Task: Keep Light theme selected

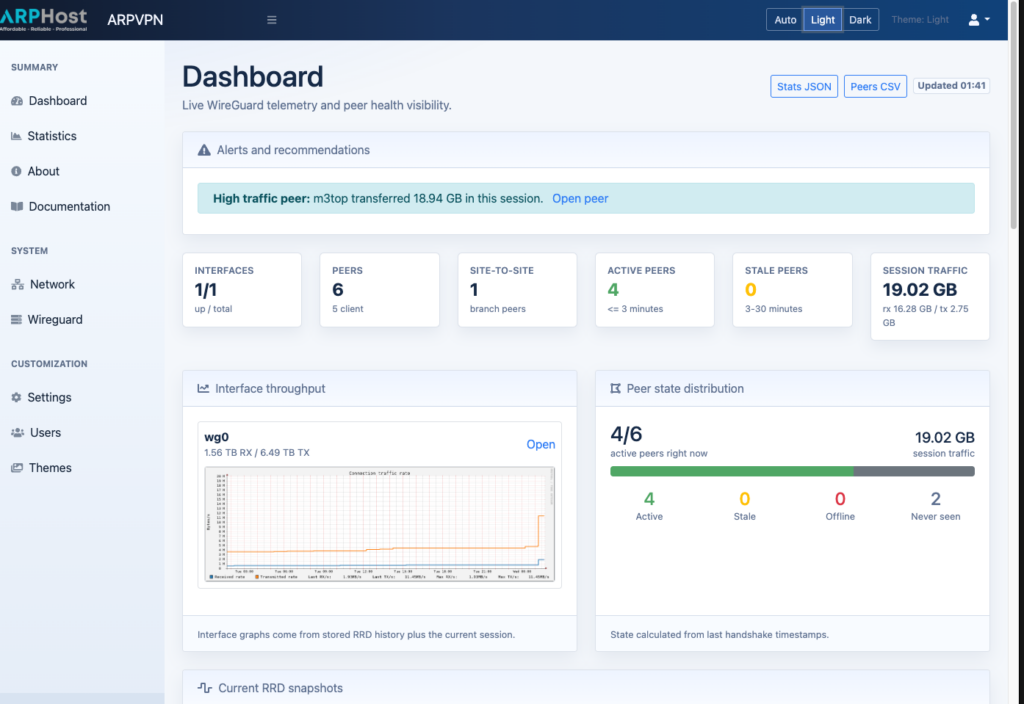Action: coord(822,19)
